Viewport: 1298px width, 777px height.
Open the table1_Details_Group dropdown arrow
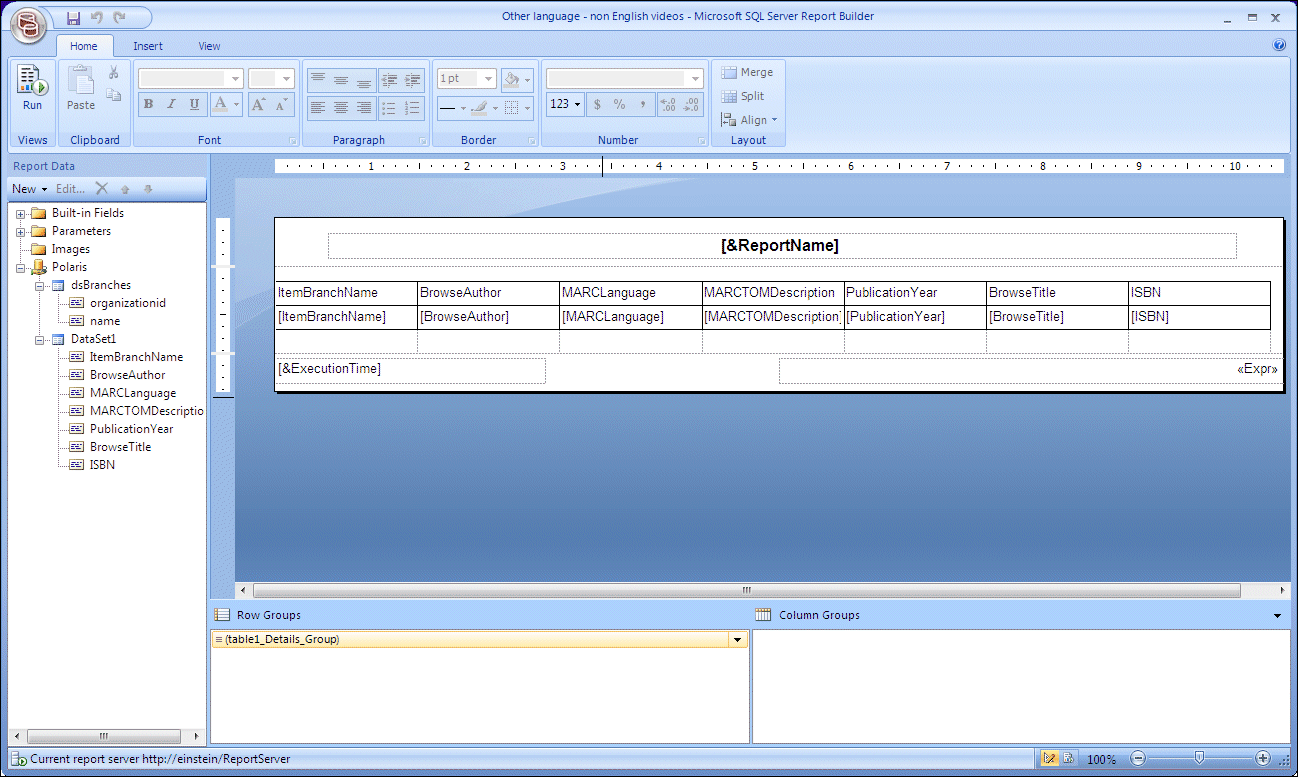tap(738, 640)
